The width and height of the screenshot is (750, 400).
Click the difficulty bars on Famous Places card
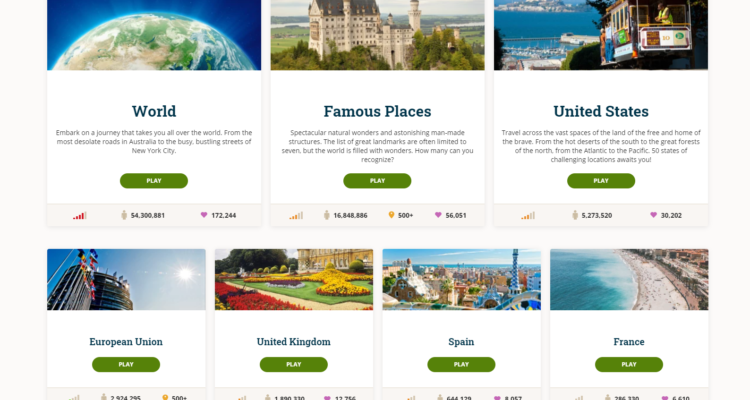296,216
